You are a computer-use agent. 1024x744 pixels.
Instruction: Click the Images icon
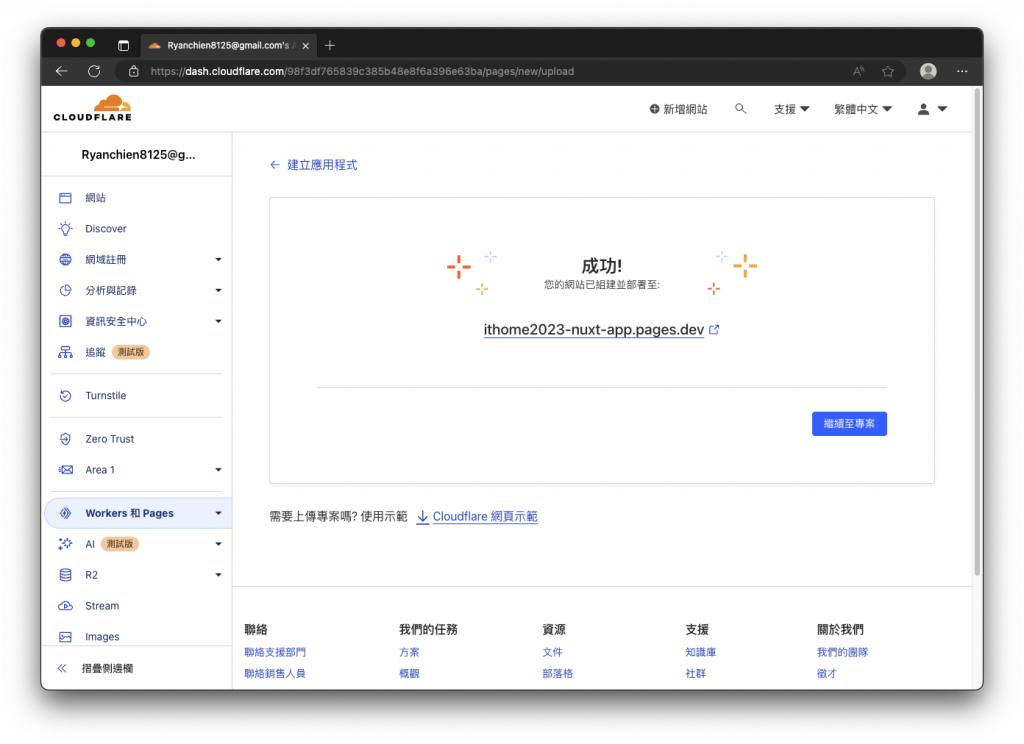(65, 636)
